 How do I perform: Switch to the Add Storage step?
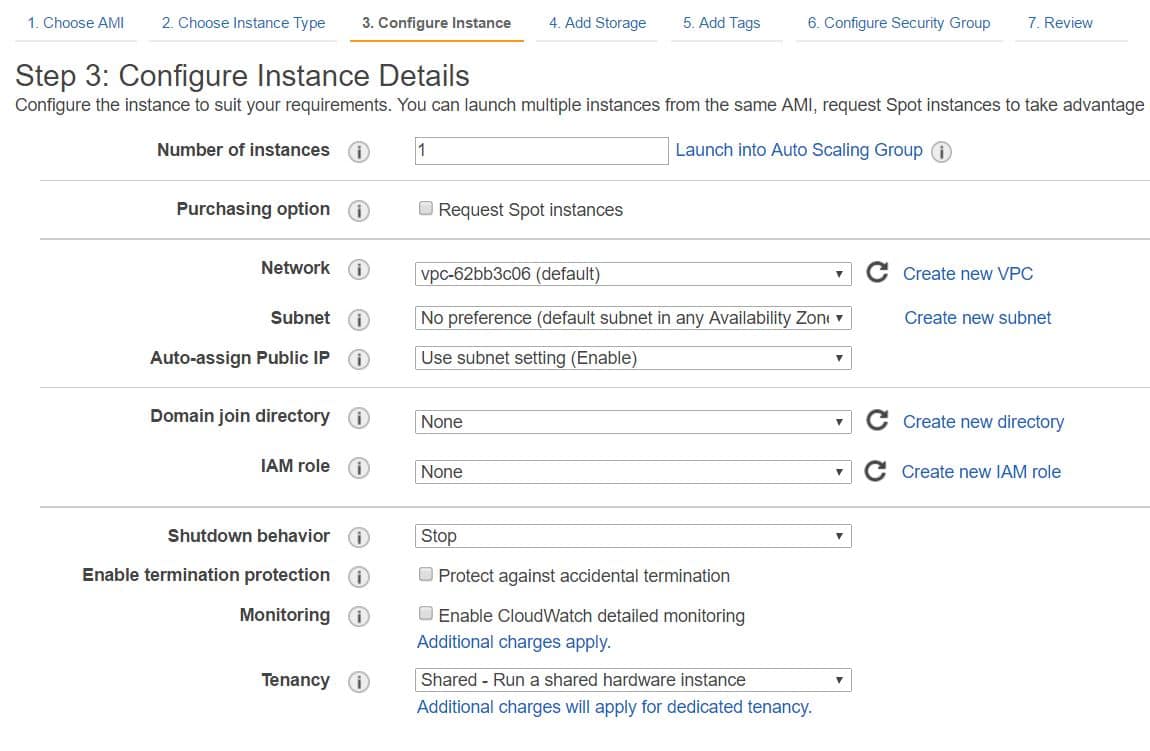tap(596, 22)
